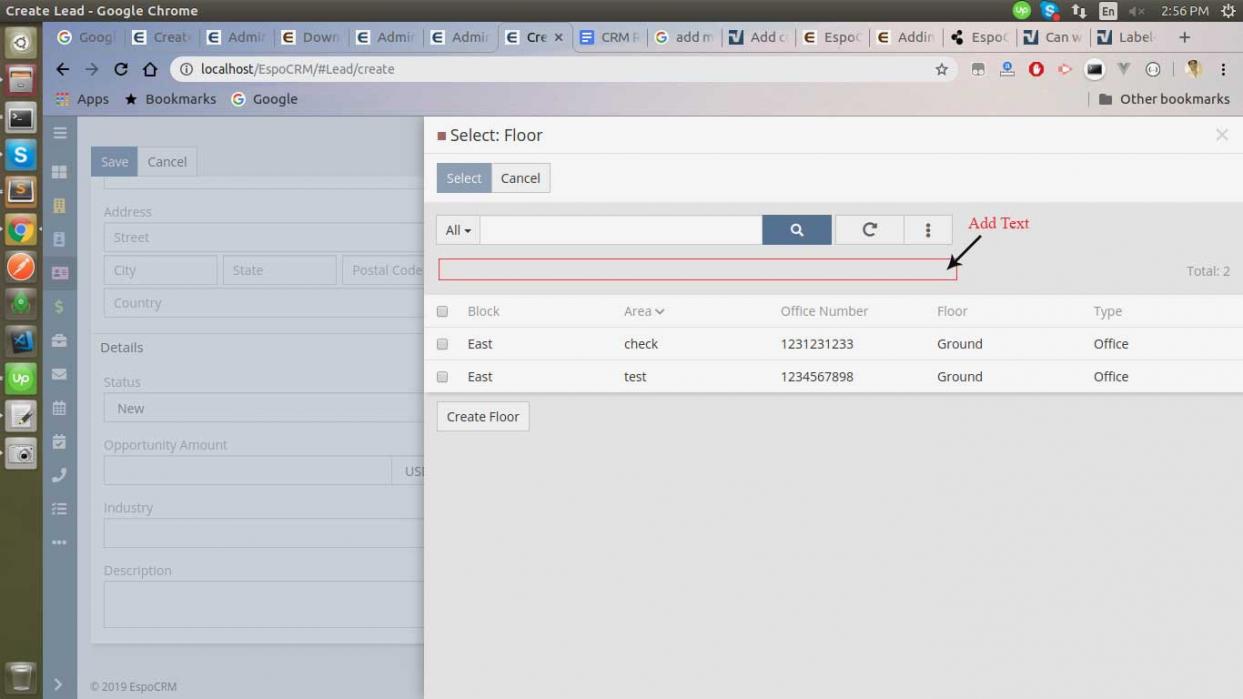The height and width of the screenshot is (699, 1243).
Task: Expand the All filter dropdown
Action: pyautogui.click(x=458, y=230)
